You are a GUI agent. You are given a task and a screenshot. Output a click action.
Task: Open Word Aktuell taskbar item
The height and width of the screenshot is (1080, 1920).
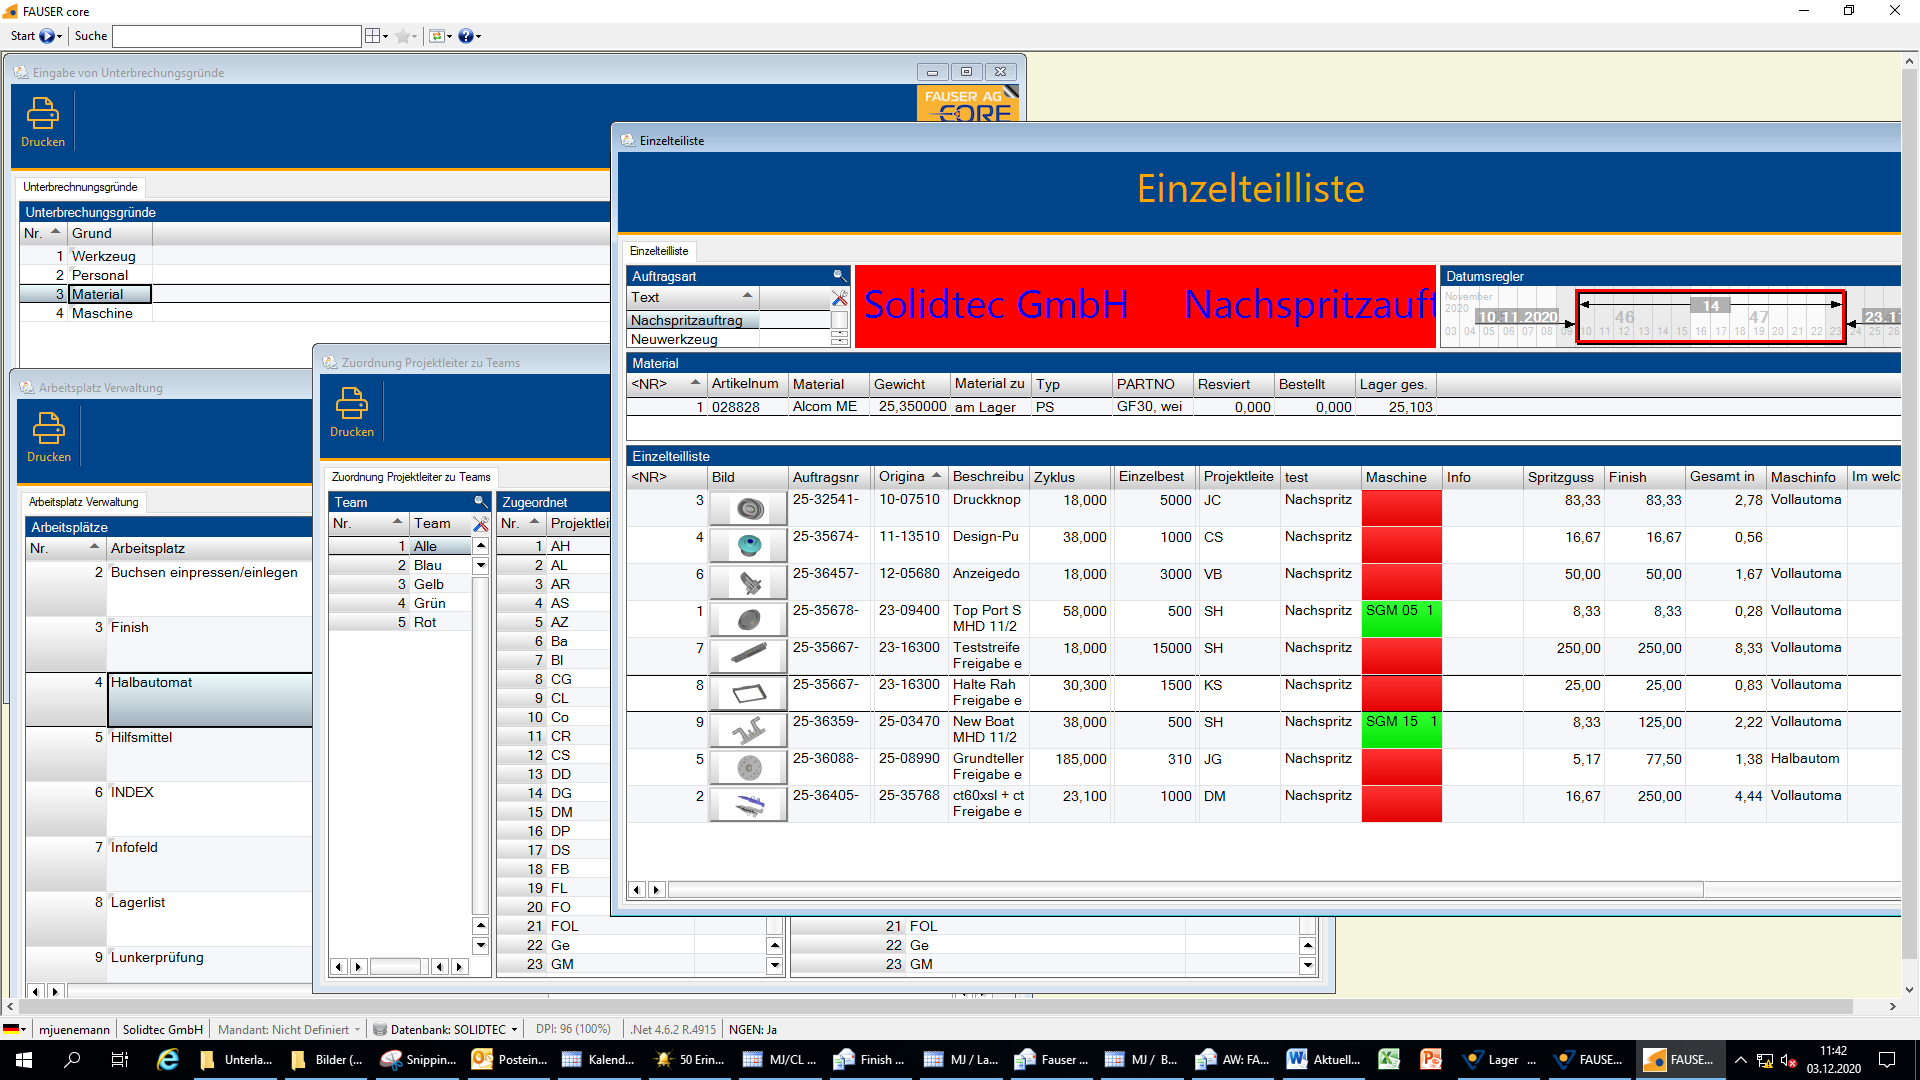tap(1325, 1060)
